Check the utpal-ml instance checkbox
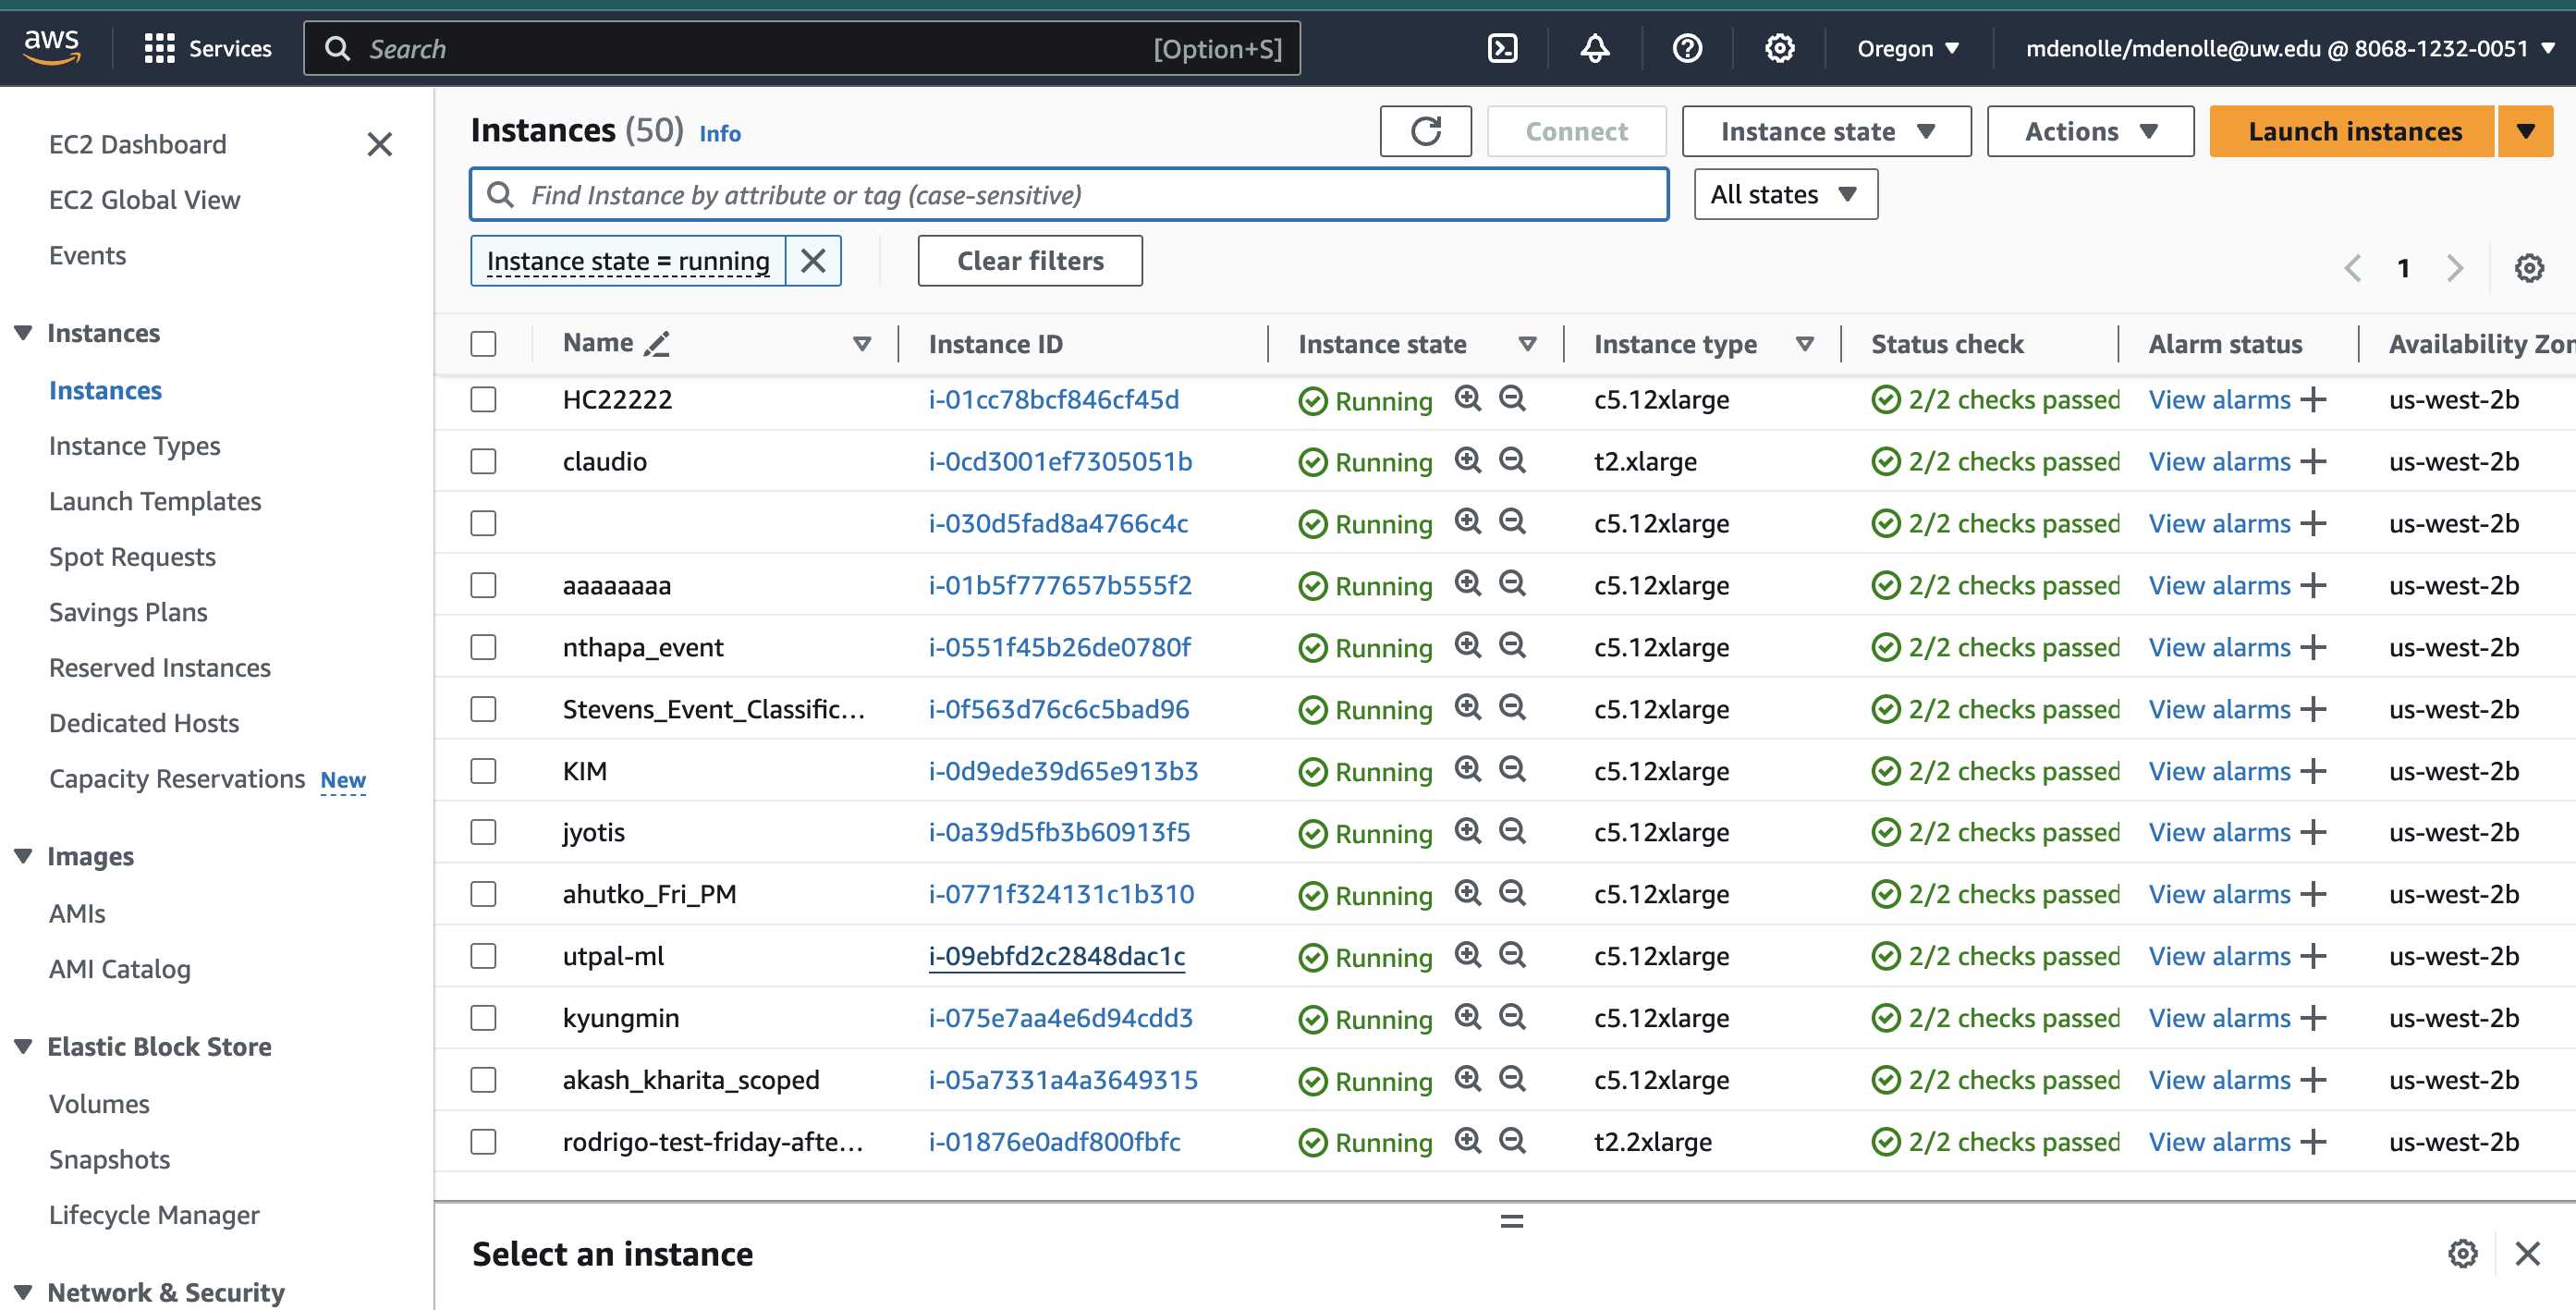Viewport: 2576px width, 1310px height. [483, 956]
